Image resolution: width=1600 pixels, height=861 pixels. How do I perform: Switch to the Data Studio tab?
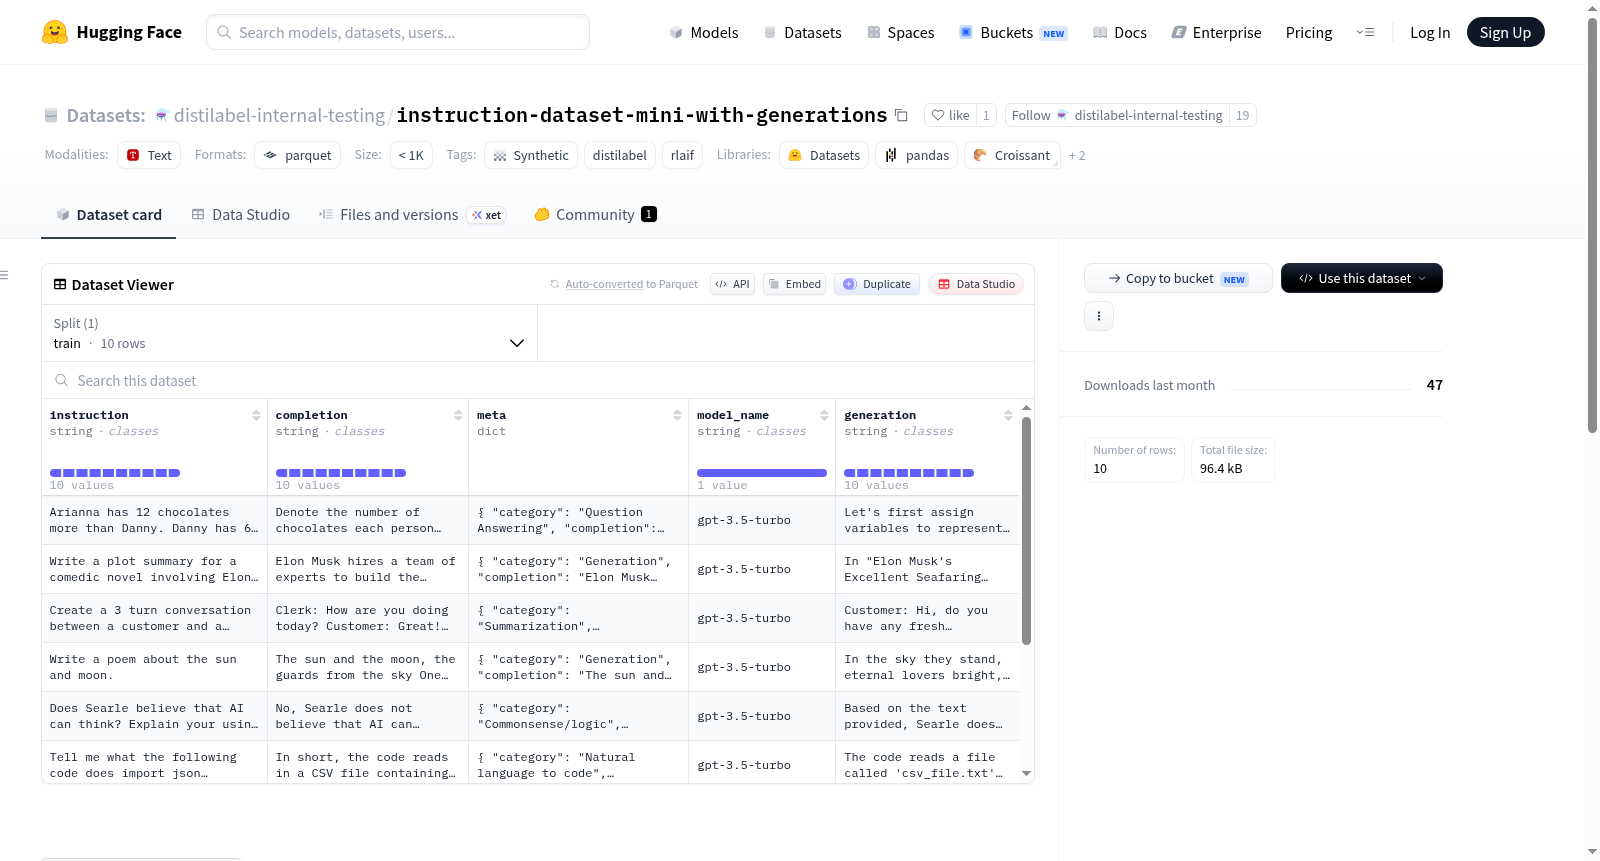(x=241, y=214)
